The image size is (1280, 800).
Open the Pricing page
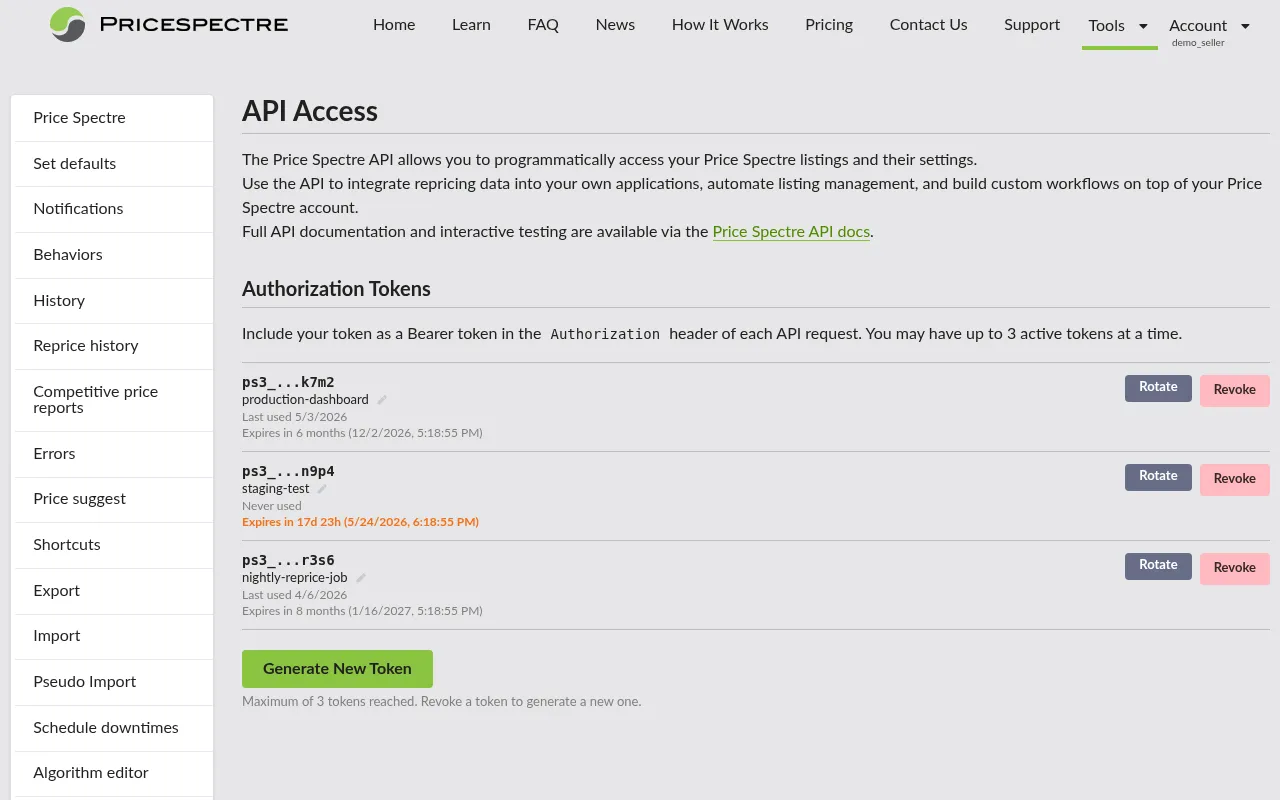point(829,25)
